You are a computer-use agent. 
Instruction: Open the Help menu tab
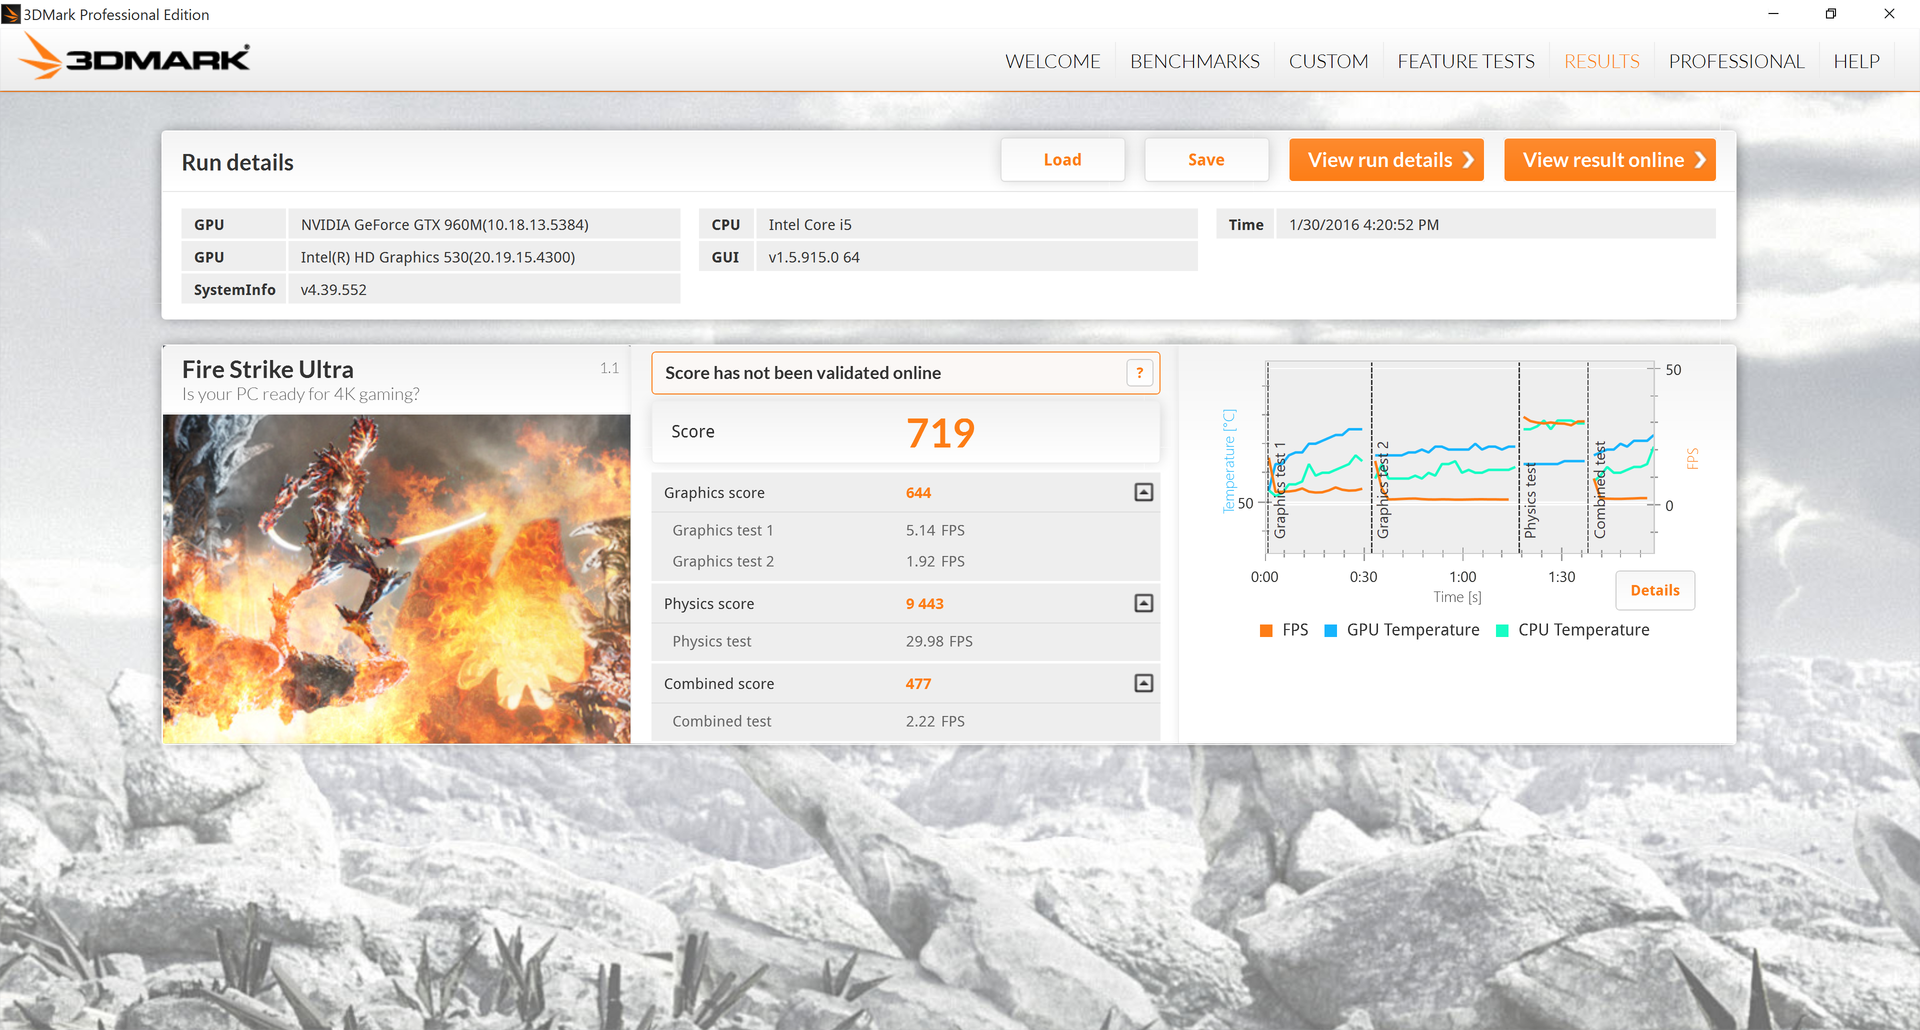click(1856, 61)
